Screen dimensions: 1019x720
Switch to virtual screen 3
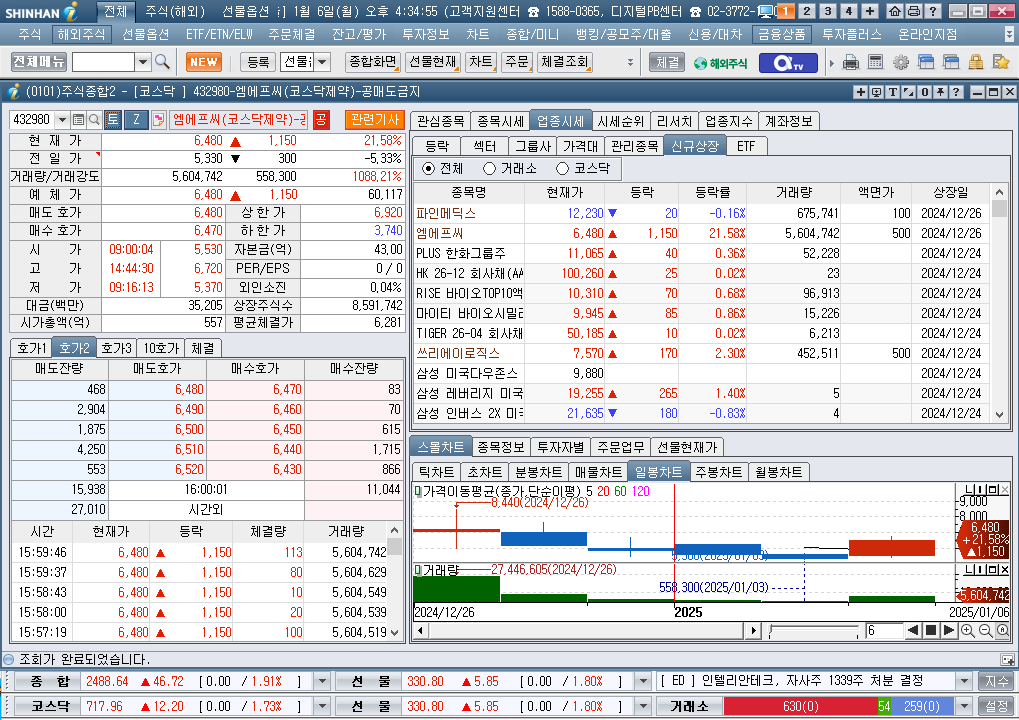(828, 11)
